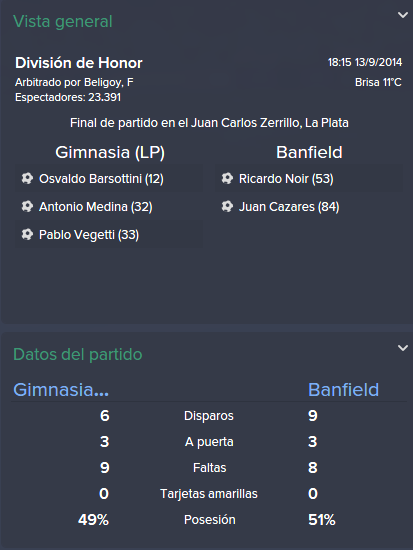Collapse the Datos del partido chevron
413x550 pixels.
[x=402, y=348]
